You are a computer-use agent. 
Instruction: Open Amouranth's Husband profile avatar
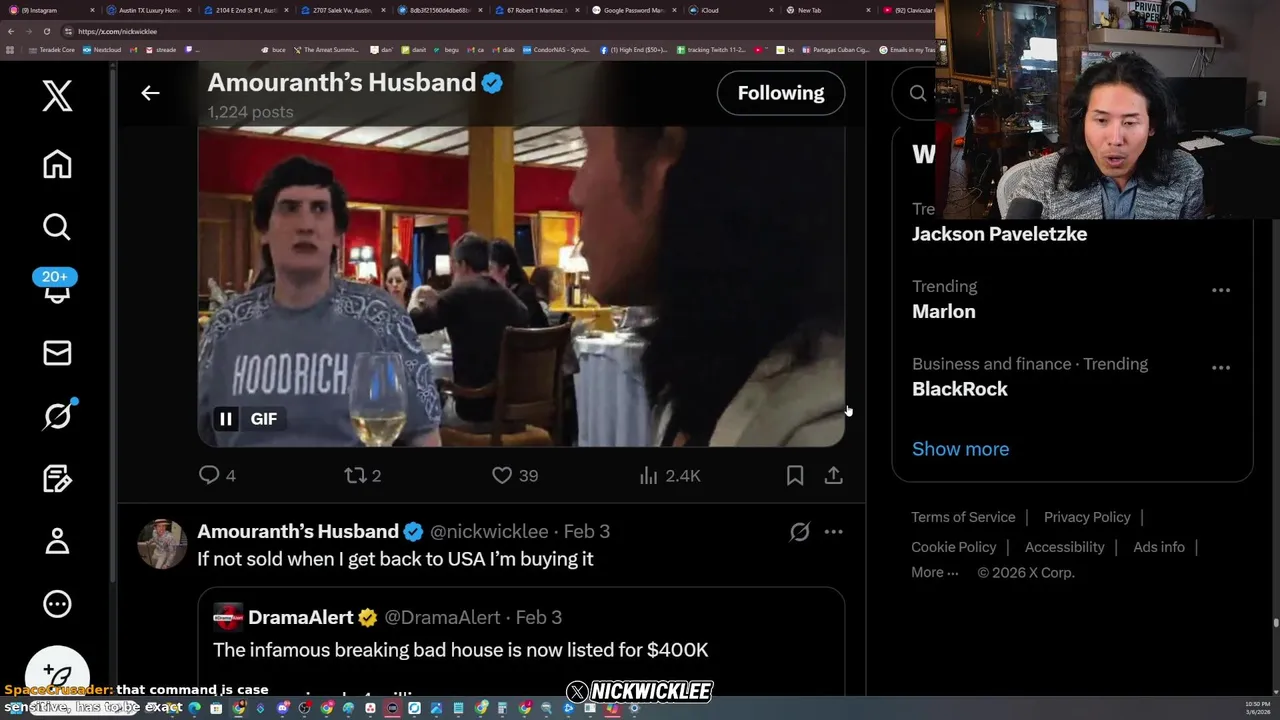[162, 544]
